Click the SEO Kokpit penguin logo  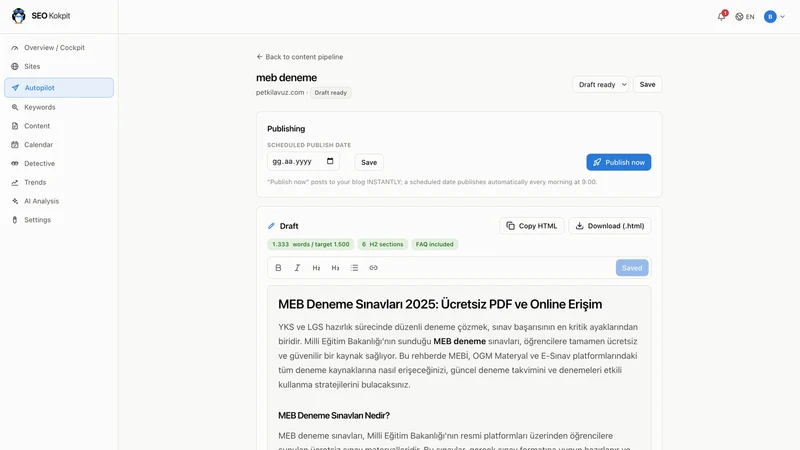tap(19, 16)
